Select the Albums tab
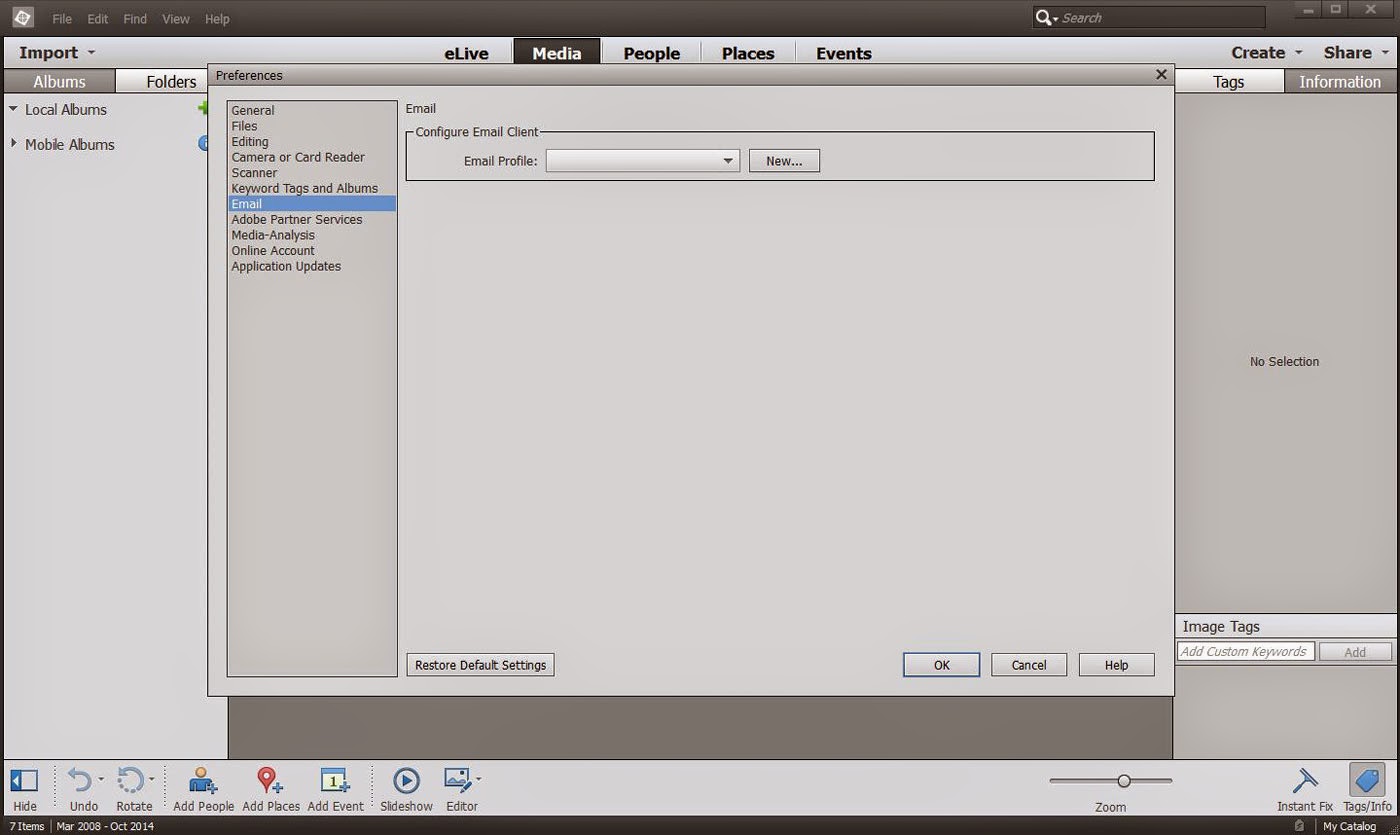 click(x=60, y=82)
